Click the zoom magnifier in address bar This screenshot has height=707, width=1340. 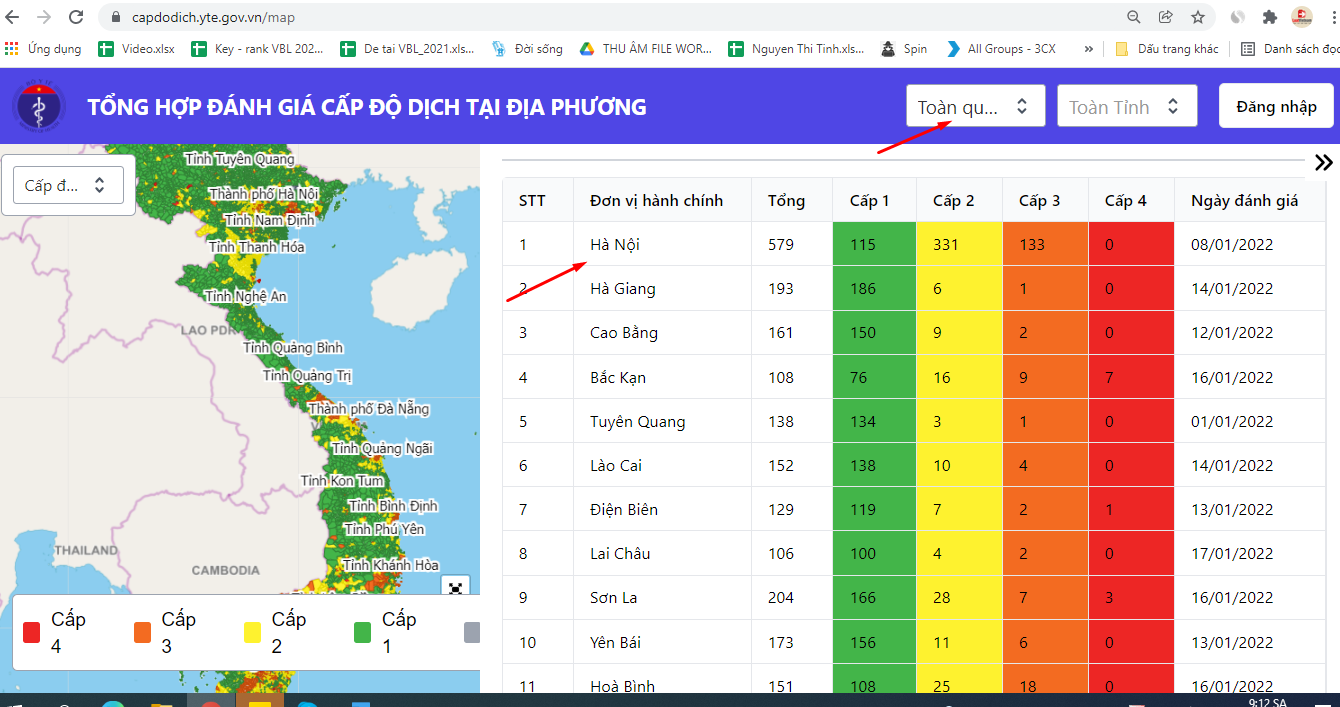(1133, 17)
